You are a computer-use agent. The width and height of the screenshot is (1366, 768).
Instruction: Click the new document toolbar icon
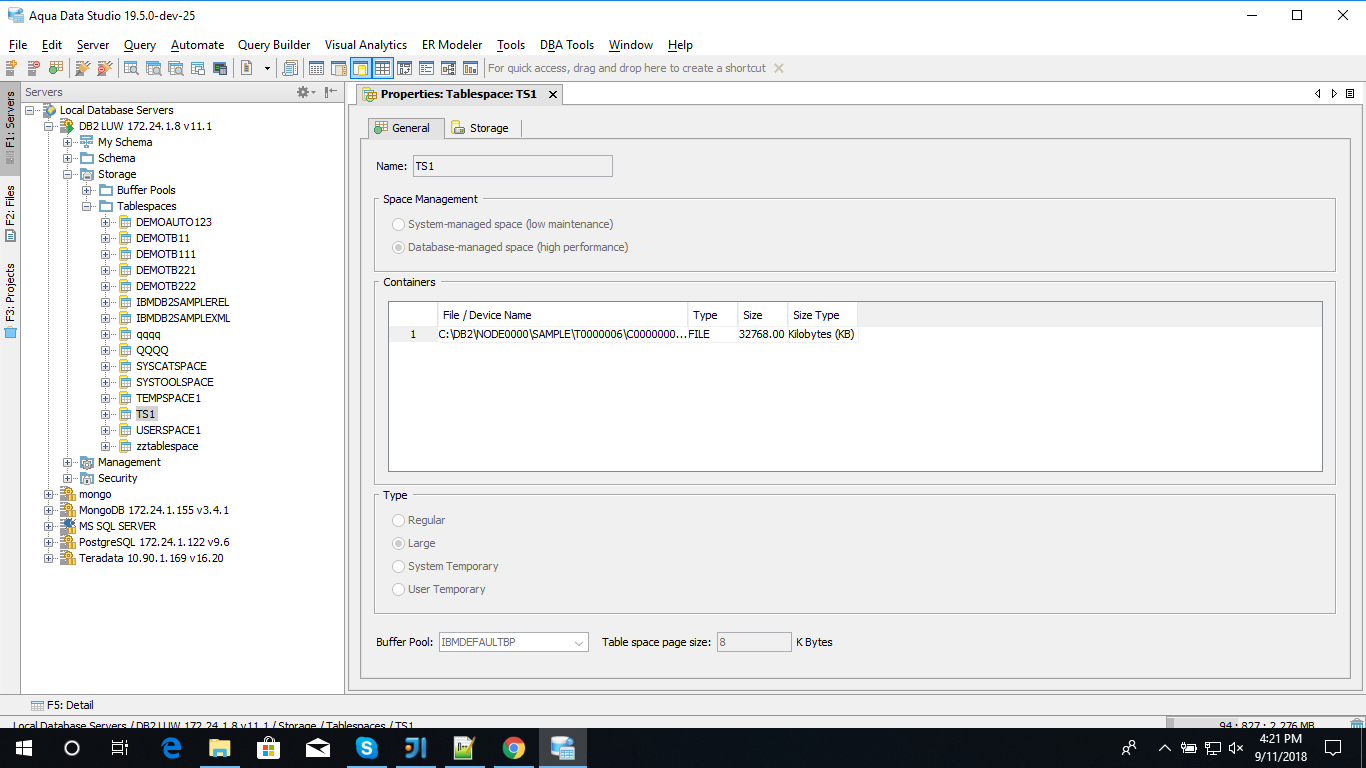247,68
